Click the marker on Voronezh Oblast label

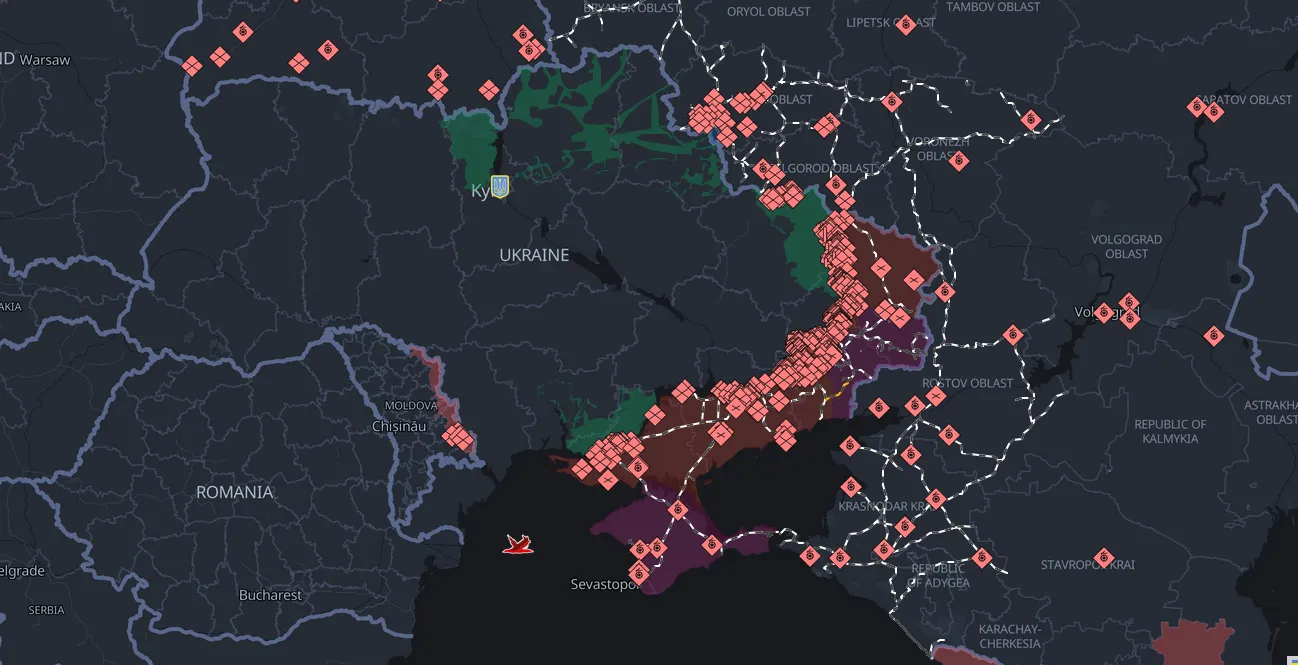(x=958, y=160)
